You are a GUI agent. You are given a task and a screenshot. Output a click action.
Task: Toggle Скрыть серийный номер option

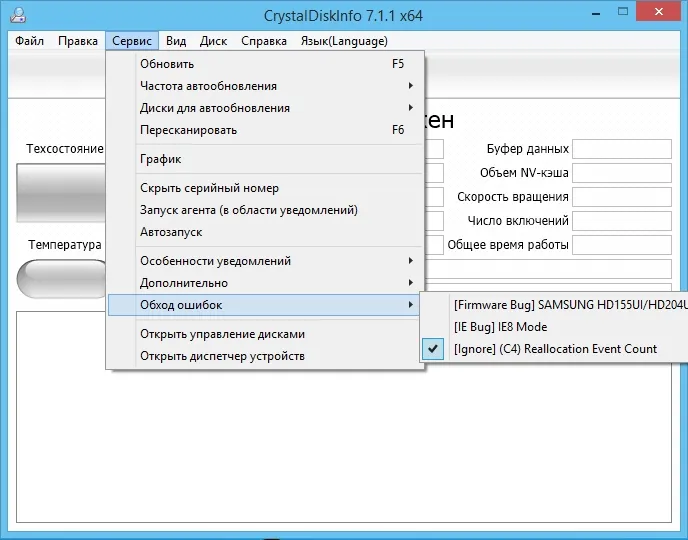[x=265, y=188]
